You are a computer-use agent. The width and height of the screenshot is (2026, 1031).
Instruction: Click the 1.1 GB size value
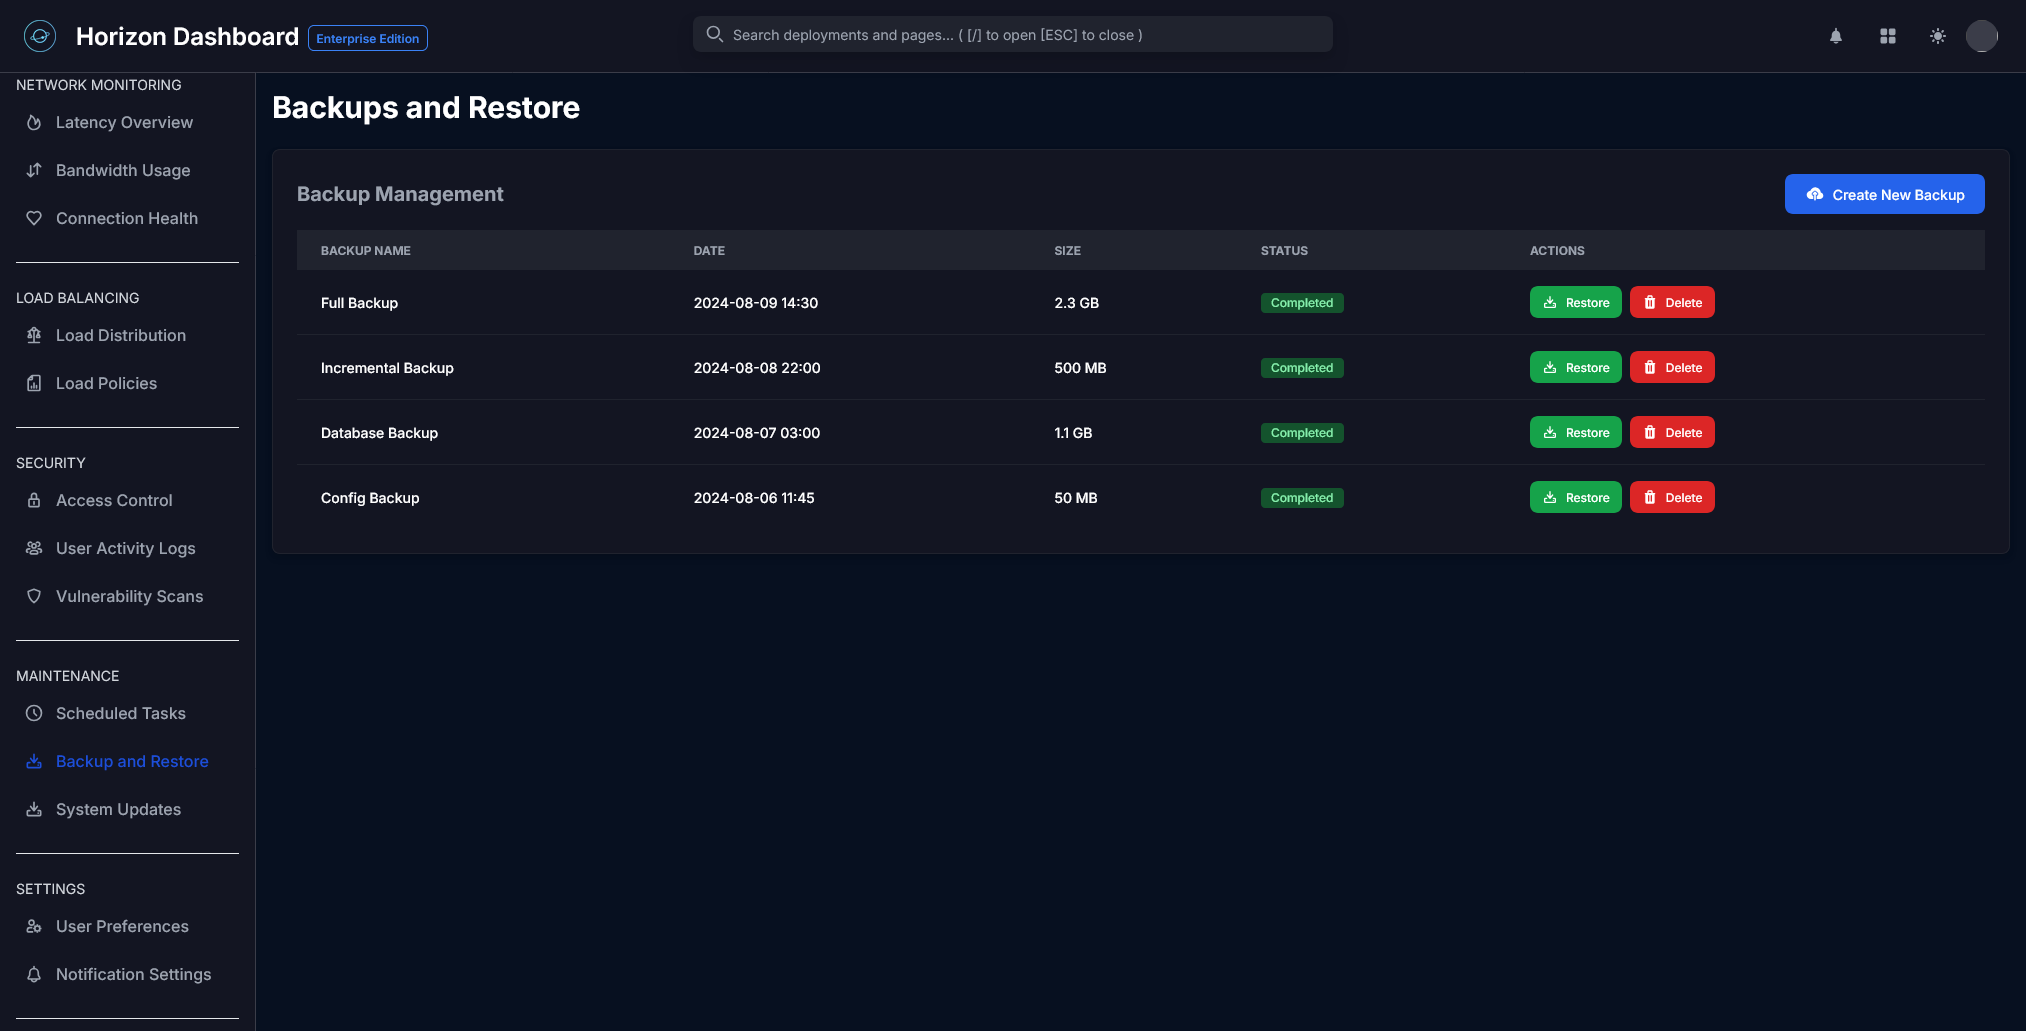(x=1073, y=432)
